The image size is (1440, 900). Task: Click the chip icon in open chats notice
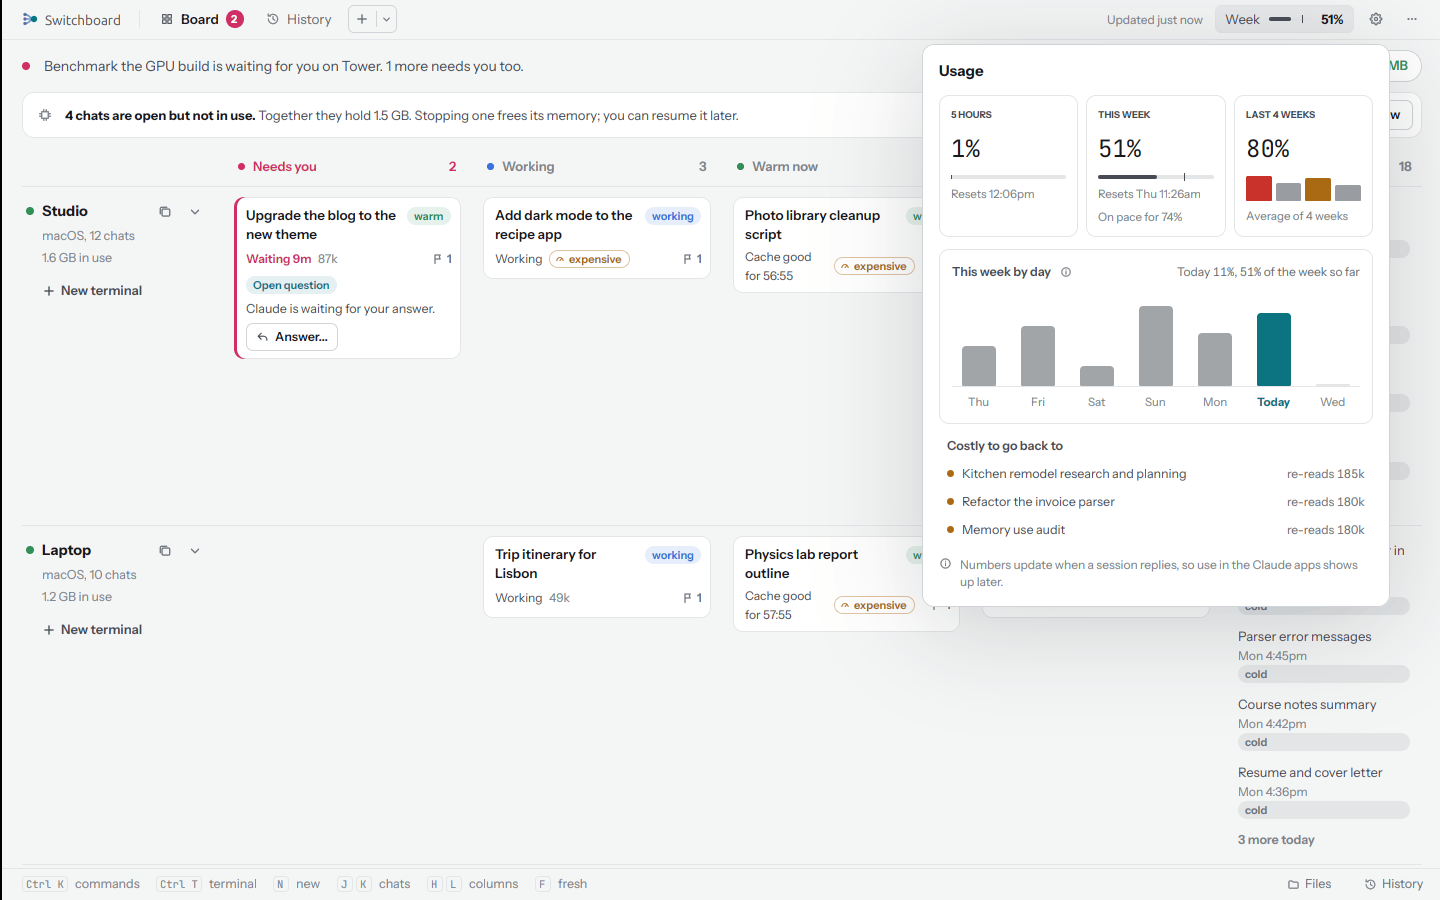(x=45, y=115)
